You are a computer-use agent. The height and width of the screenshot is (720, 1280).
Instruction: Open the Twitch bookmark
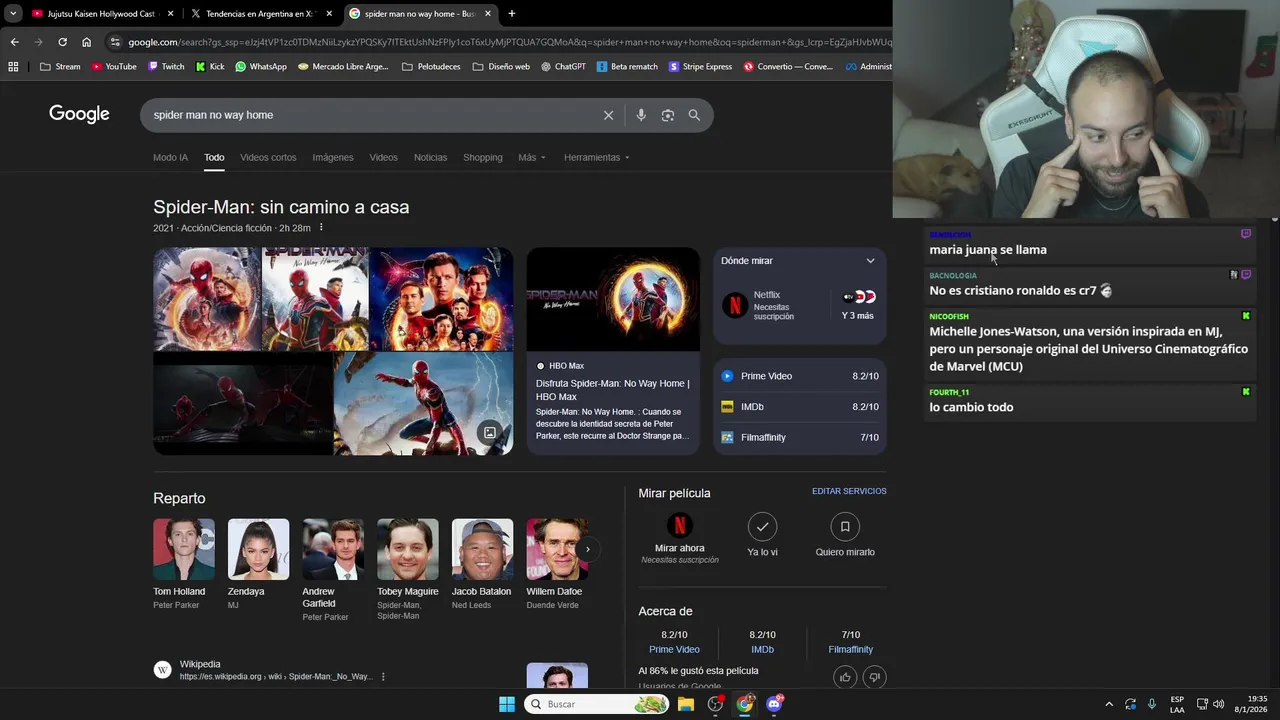pos(166,67)
